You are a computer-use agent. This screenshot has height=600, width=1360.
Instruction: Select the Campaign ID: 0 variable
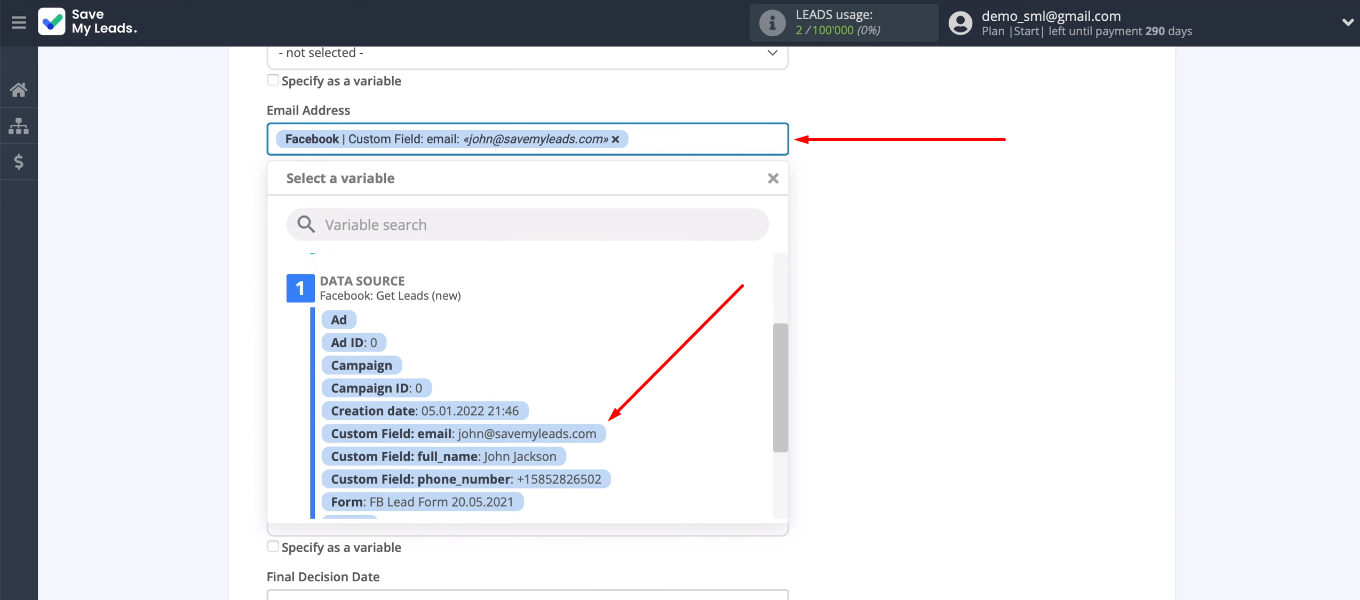coord(377,388)
